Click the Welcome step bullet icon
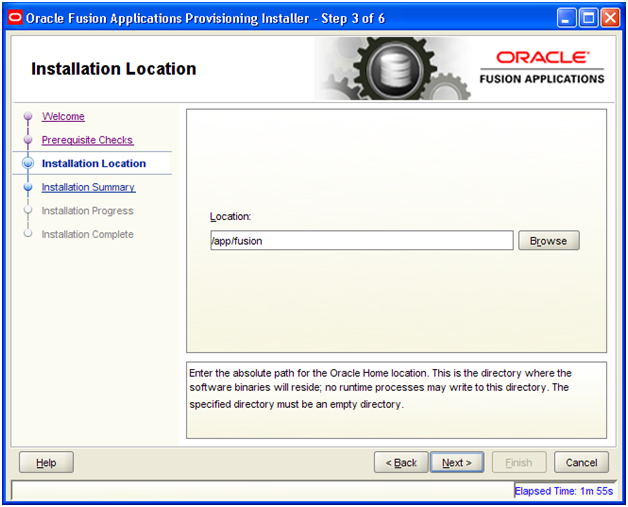 tap(28, 116)
